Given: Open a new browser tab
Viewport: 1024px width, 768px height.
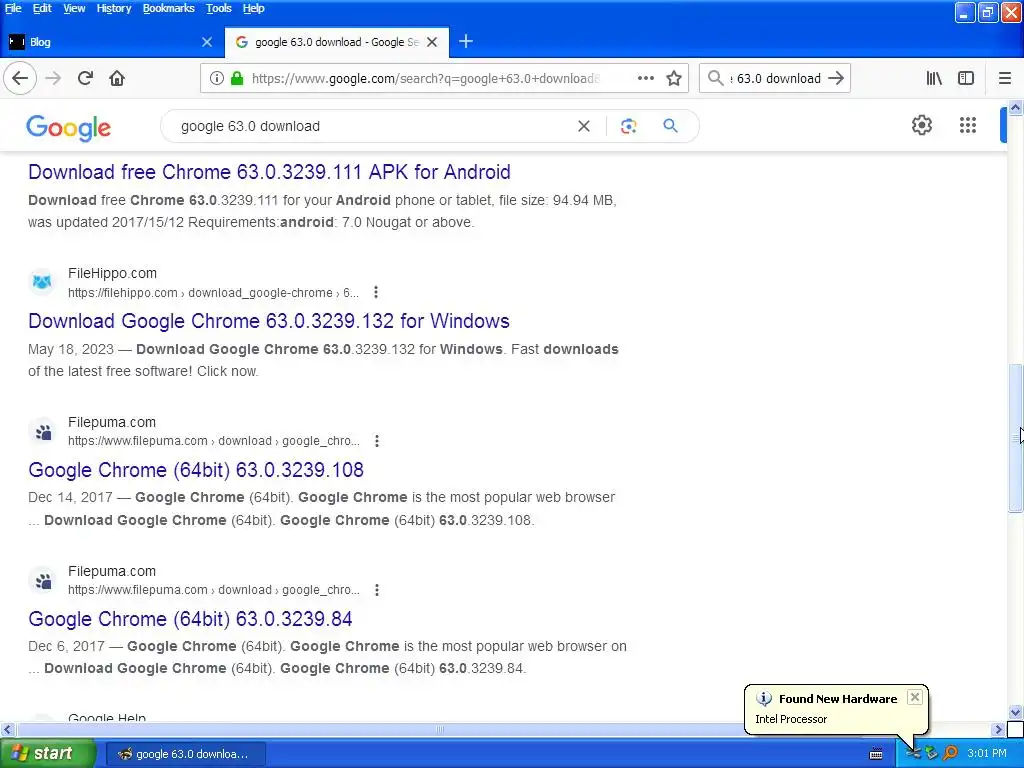Looking at the screenshot, I should [466, 42].
